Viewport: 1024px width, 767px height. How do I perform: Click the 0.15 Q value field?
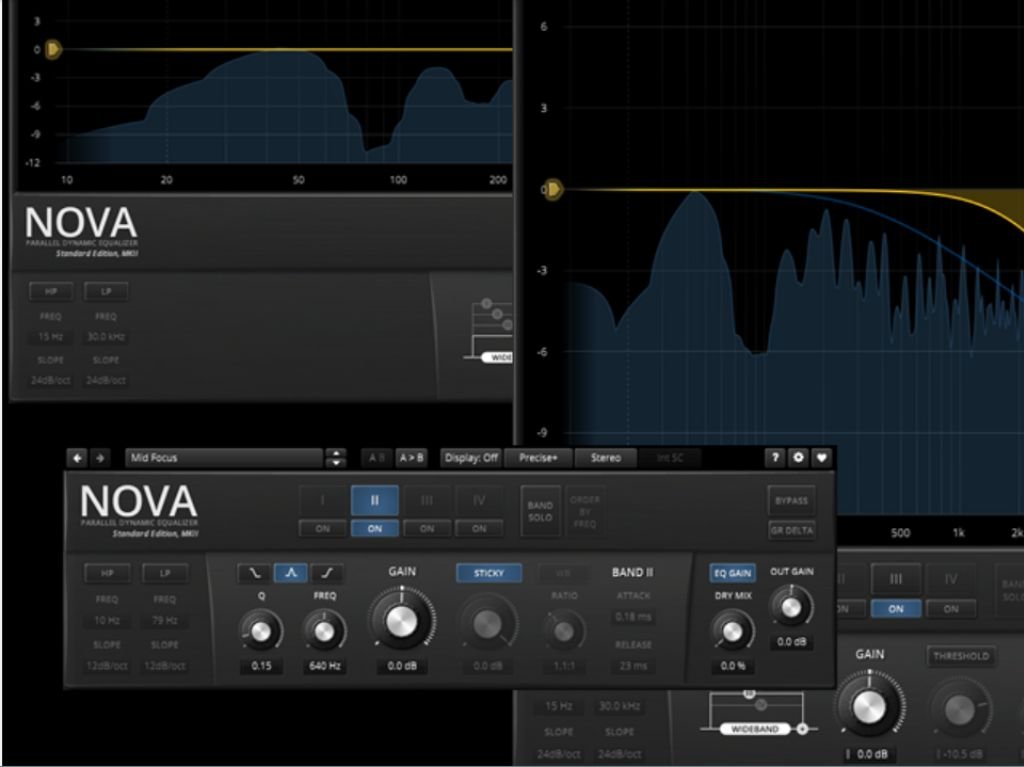pos(261,666)
